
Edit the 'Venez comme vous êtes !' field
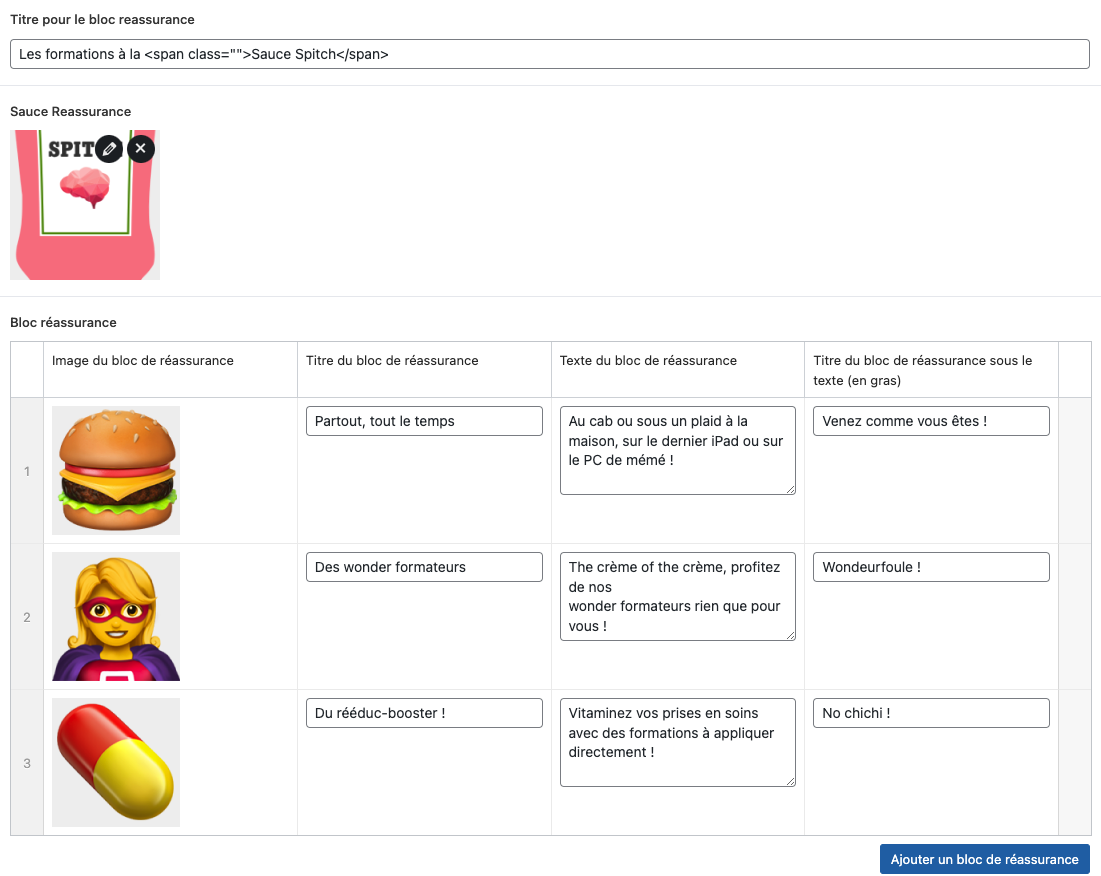tap(931, 421)
